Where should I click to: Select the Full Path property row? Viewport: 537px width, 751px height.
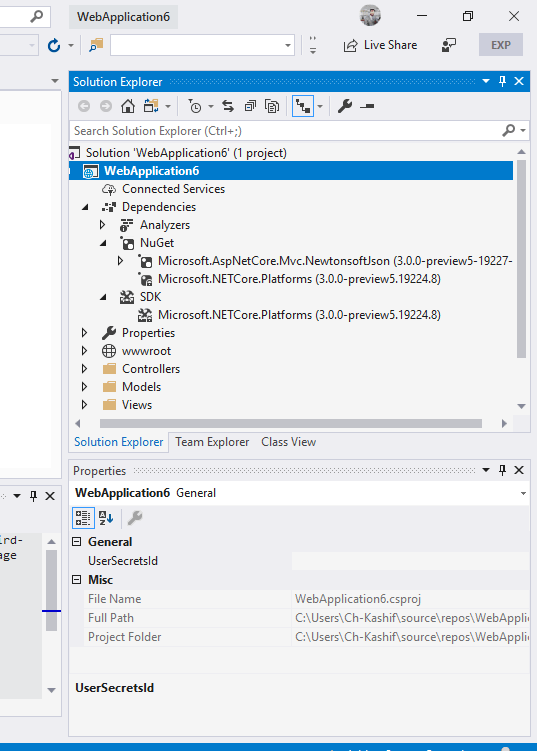tap(307, 618)
